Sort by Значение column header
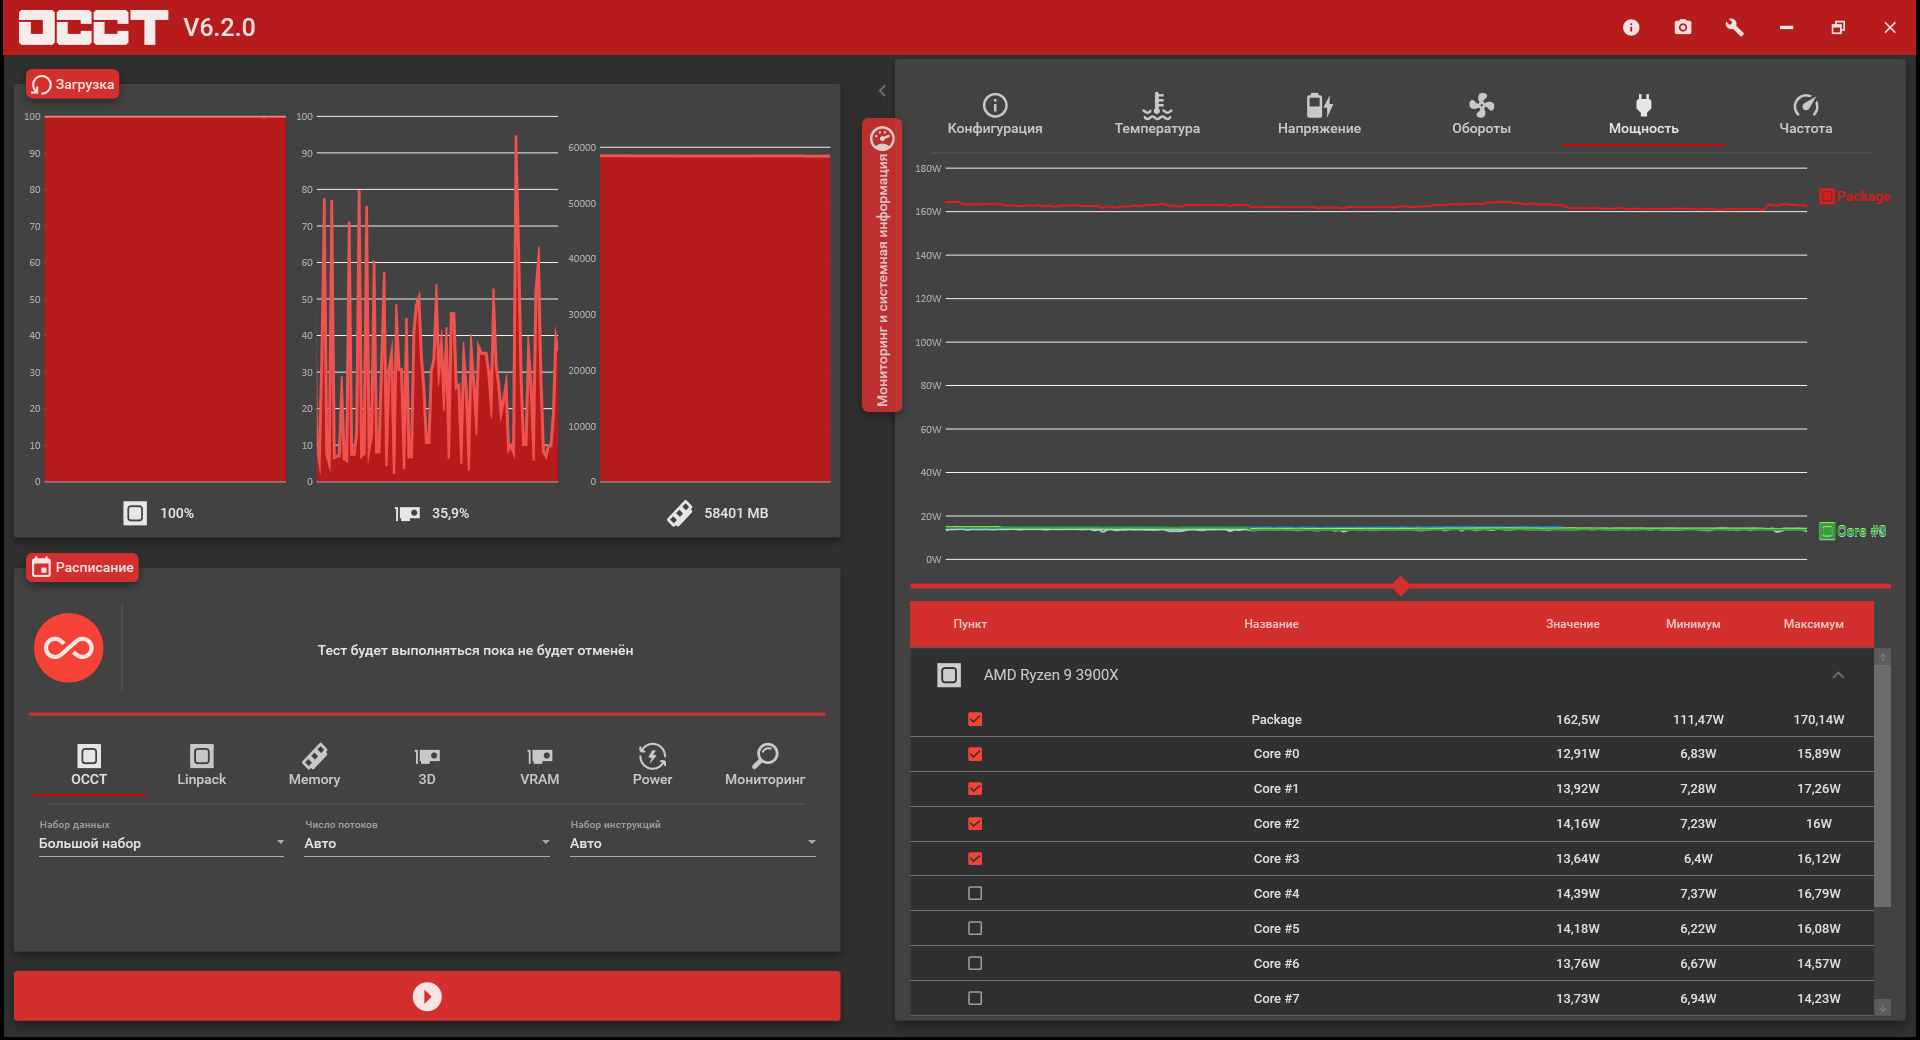The height and width of the screenshot is (1040, 1920). [x=1572, y=624]
